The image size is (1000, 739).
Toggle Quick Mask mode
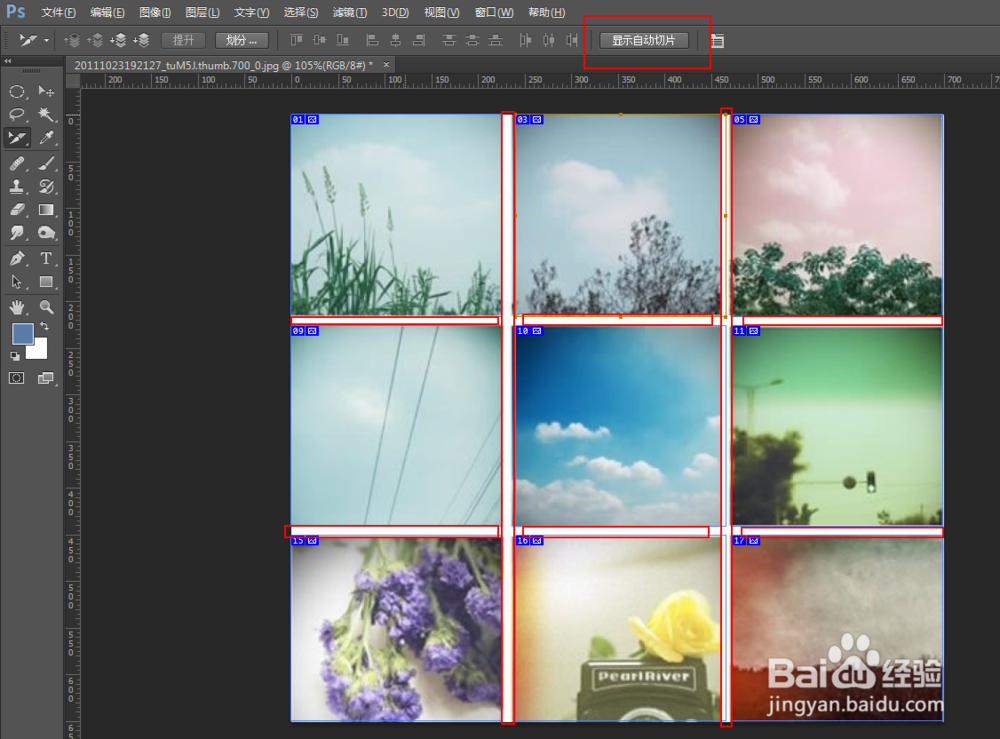click(x=17, y=378)
